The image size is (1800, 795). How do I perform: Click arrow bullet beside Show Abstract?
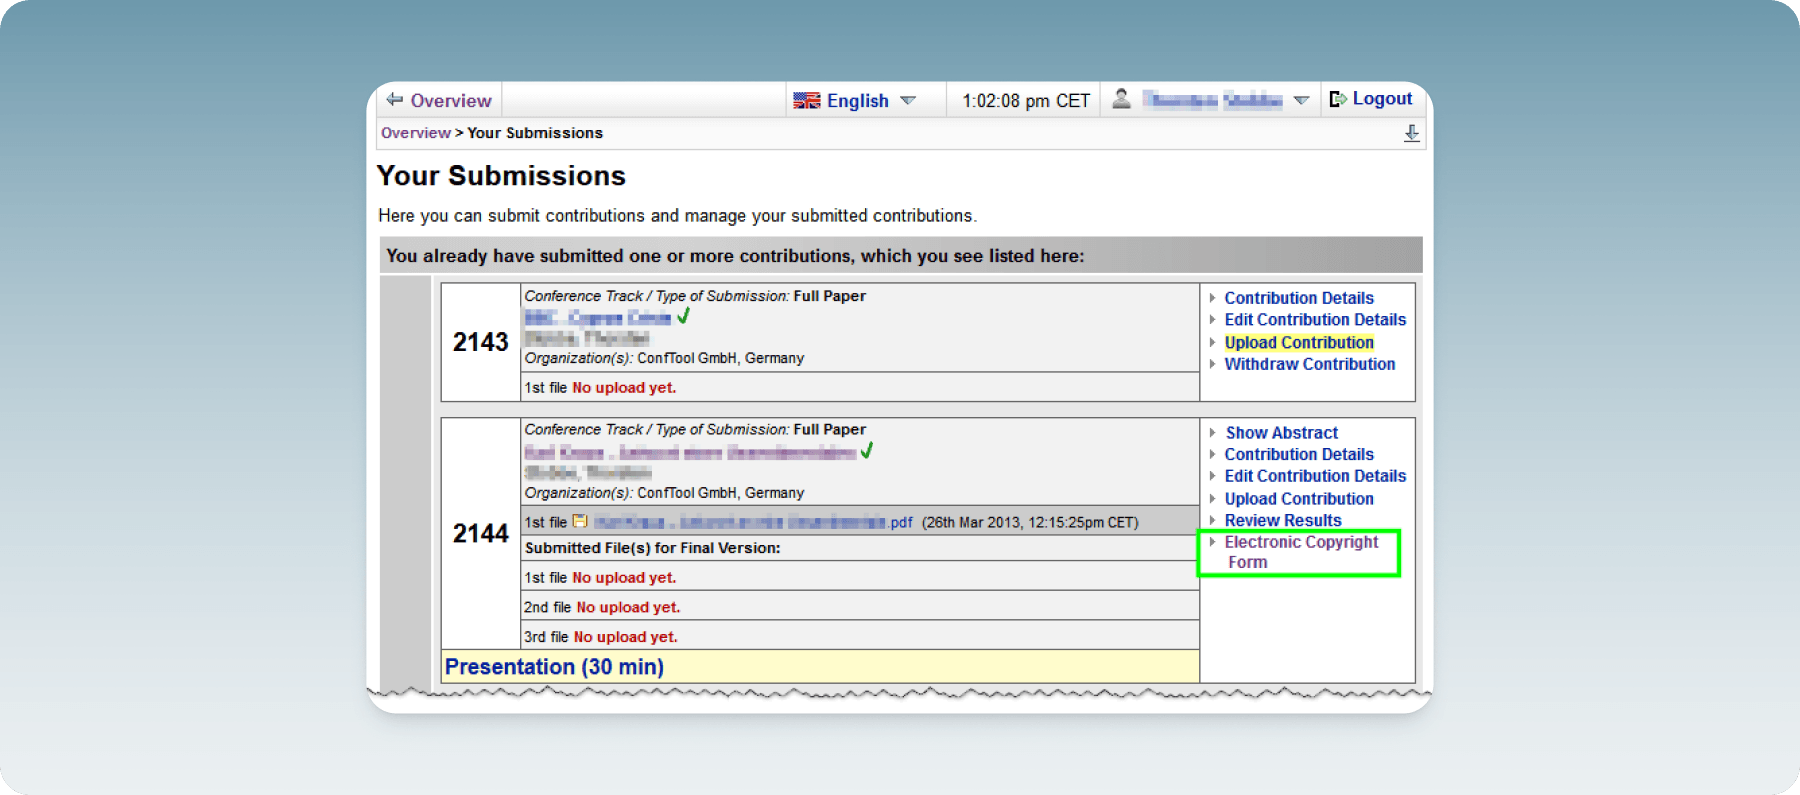pos(1212,432)
